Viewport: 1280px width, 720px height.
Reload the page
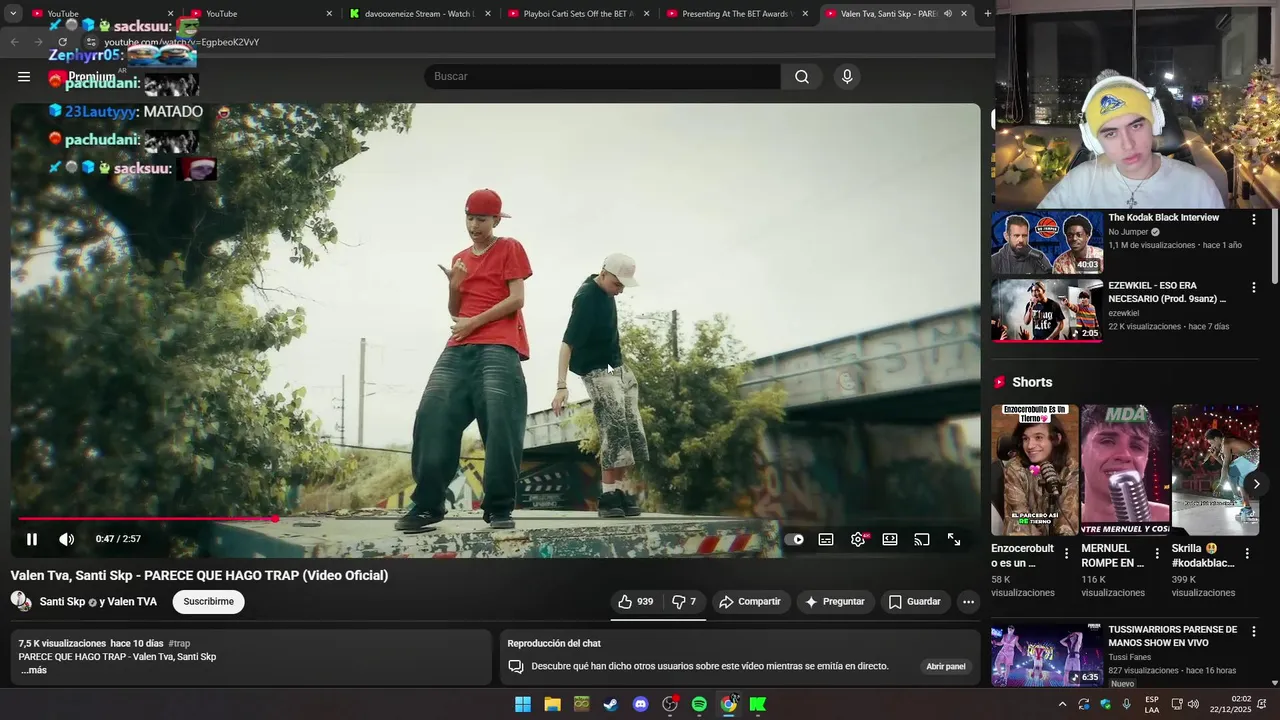[62, 42]
